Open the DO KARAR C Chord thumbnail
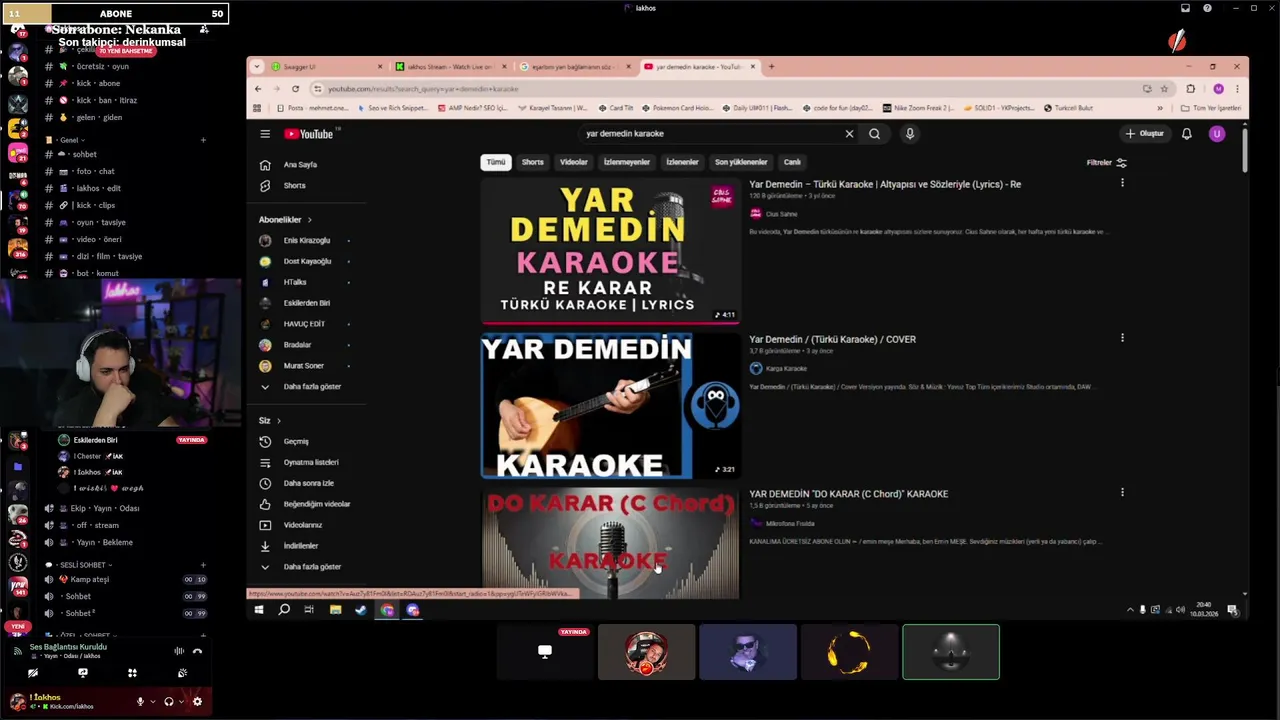1280x720 pixels. click(610, 544)
